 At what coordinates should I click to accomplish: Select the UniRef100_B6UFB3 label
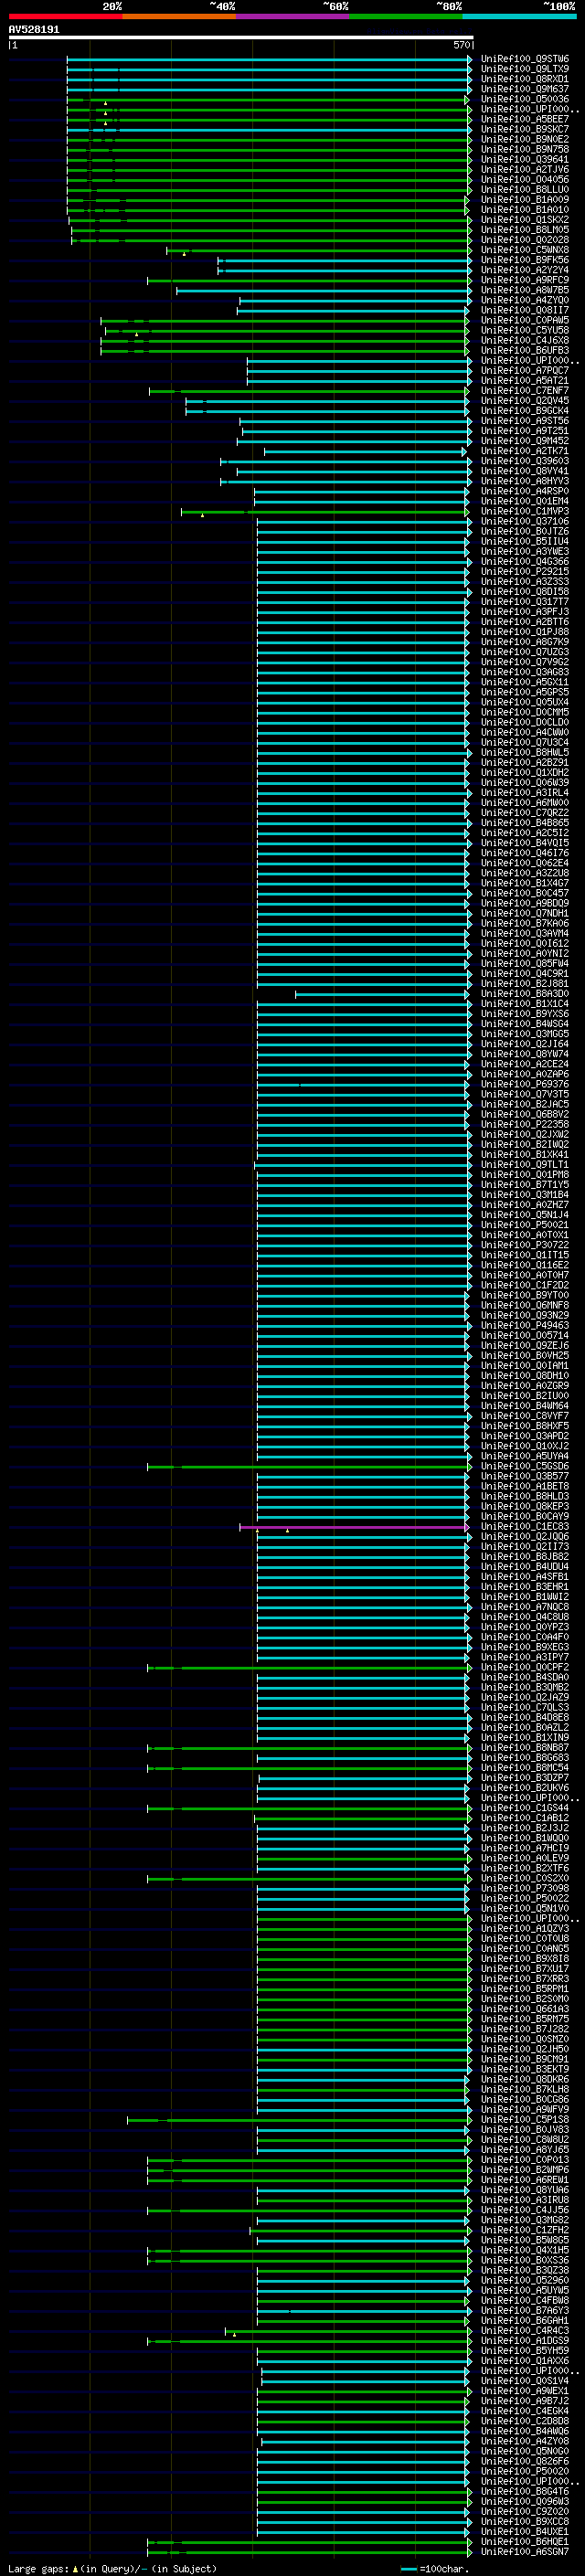click(525, 350)
